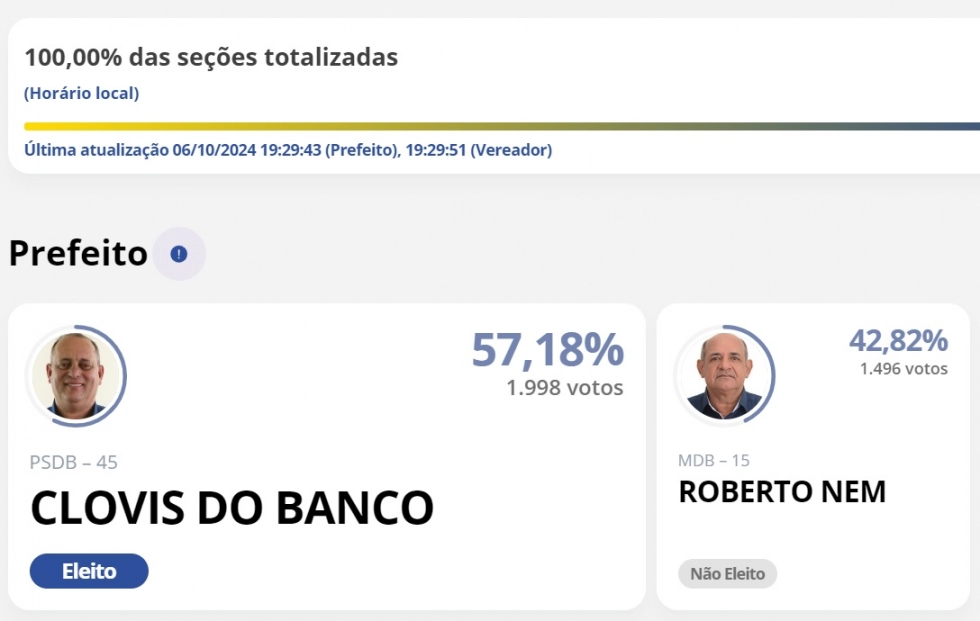Click the 100,00% das seções totalizadas heading
The image size is (980, 621).
click(x=211, y=57)
